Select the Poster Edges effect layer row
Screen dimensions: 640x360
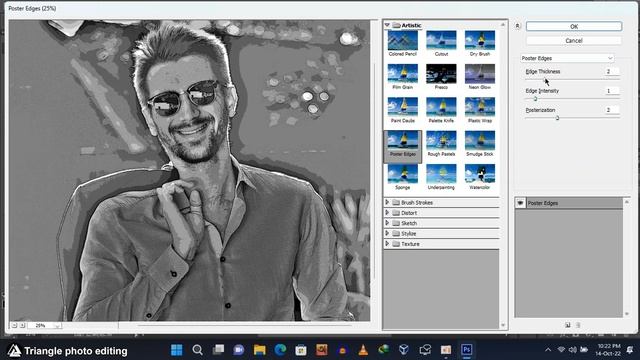(569, 203)
